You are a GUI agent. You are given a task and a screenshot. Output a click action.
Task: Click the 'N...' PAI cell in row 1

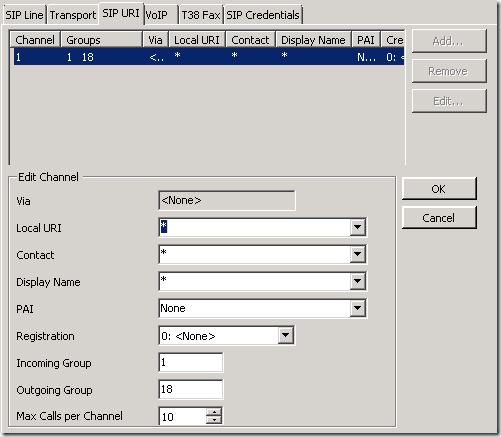coord(366,57)
